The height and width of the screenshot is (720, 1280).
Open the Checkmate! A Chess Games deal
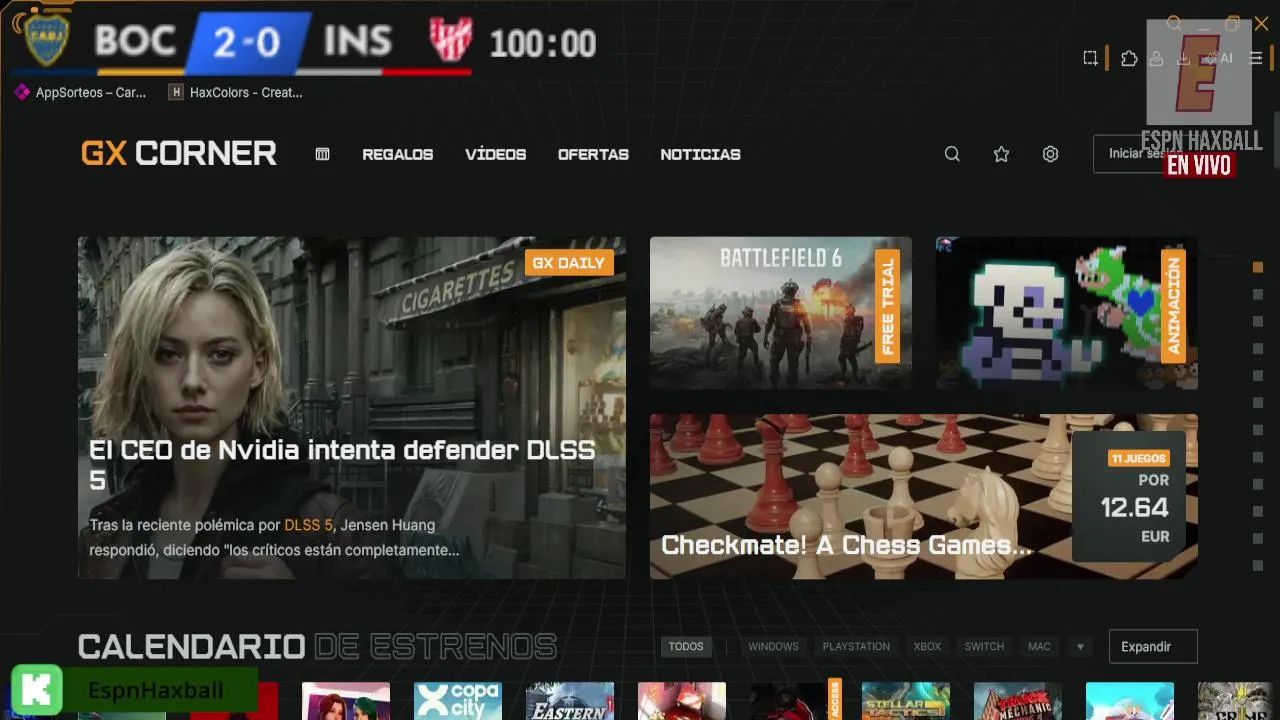[x=924, y=496]
